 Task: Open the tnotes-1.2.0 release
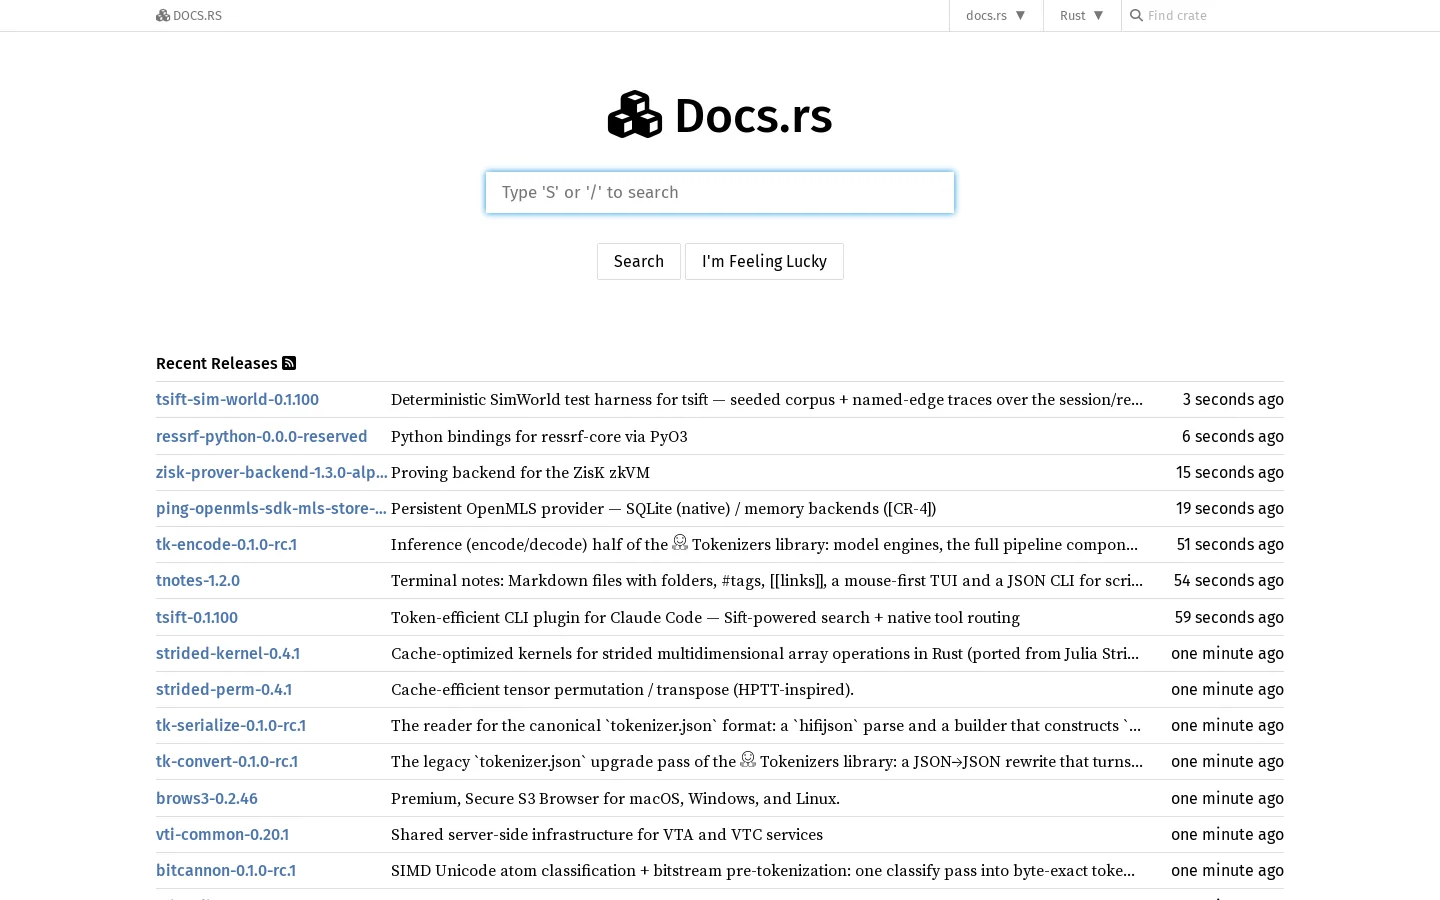[x=198, y=580]
